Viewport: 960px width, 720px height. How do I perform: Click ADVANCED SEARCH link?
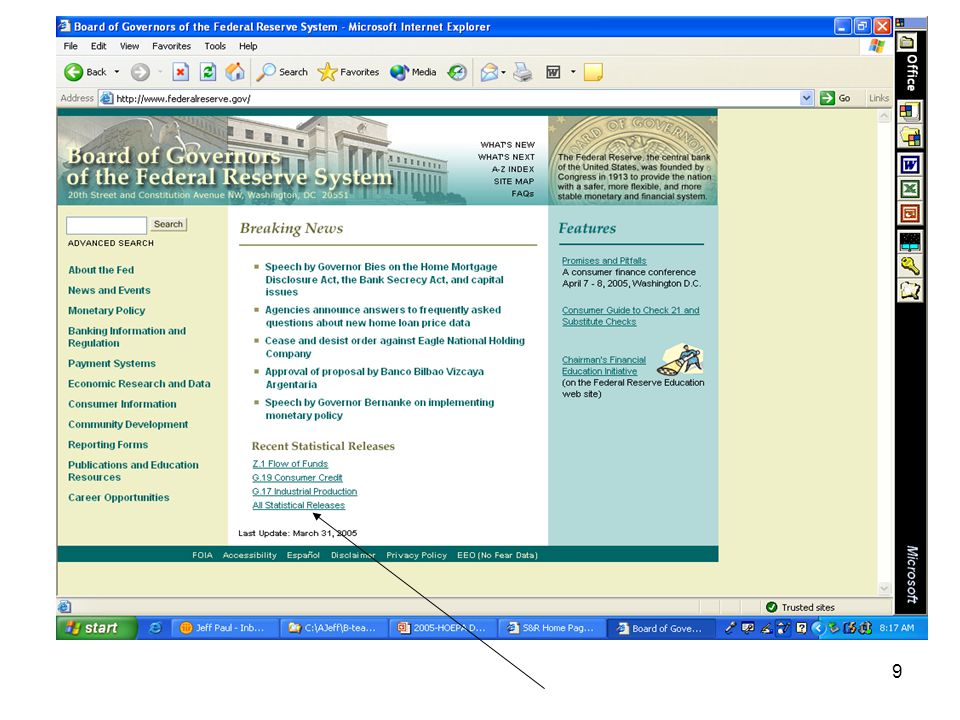point(111,243)
